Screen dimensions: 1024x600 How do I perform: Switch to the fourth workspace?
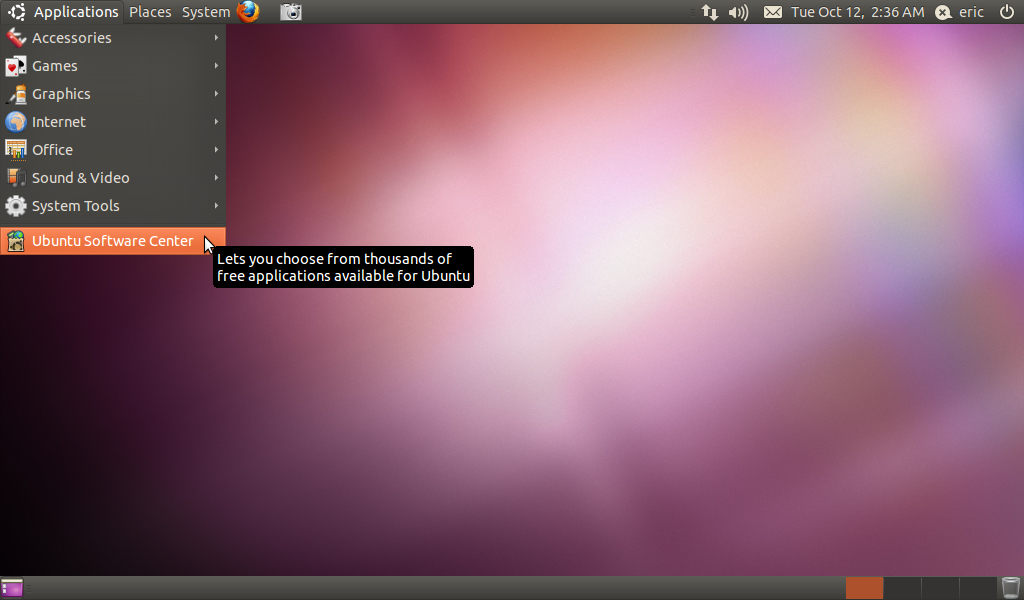click(978, 588)
